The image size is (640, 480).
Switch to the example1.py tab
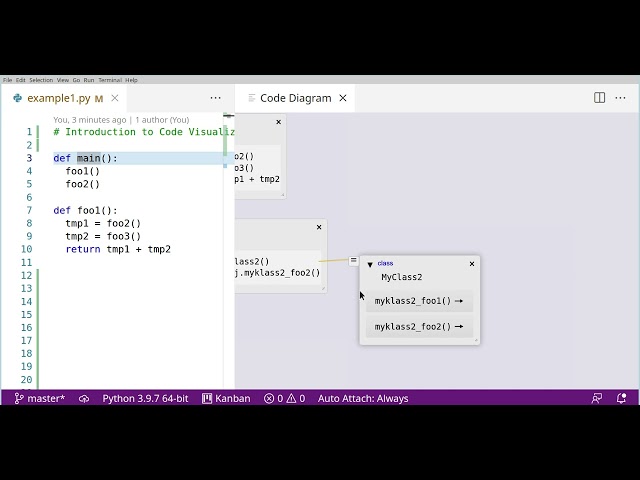[x=58, y=98]
